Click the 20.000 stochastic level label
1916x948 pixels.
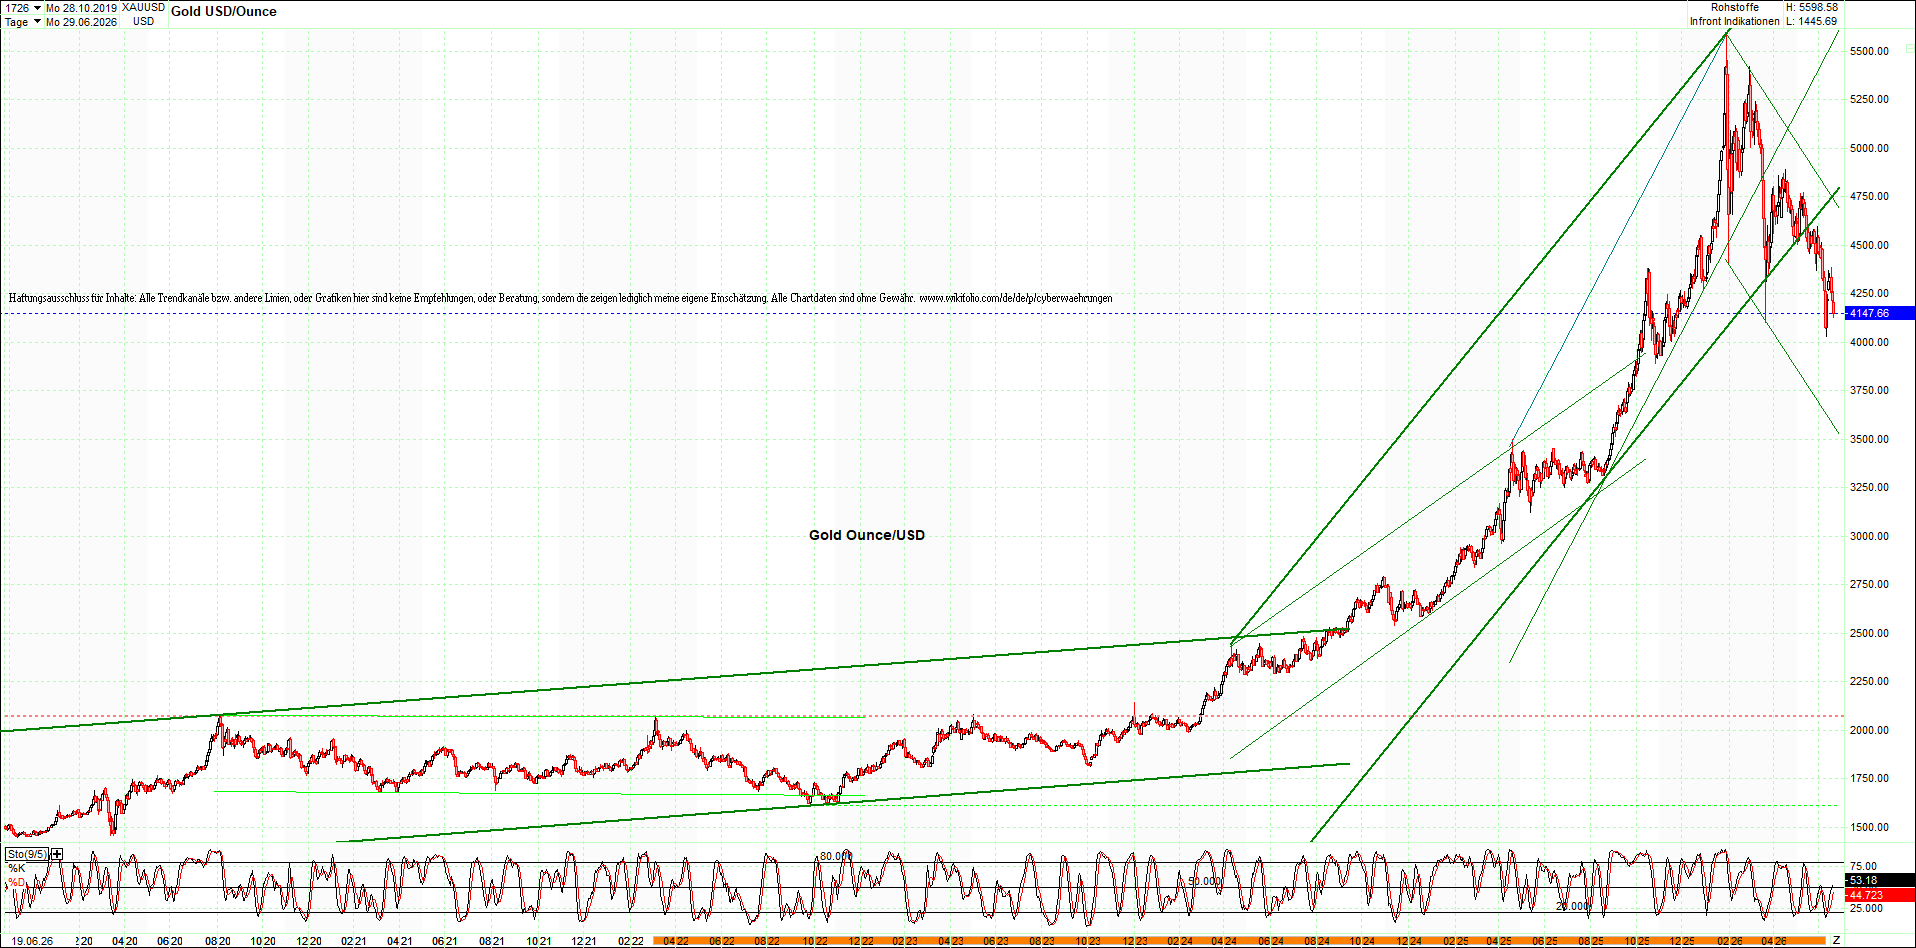point(1572,906)
